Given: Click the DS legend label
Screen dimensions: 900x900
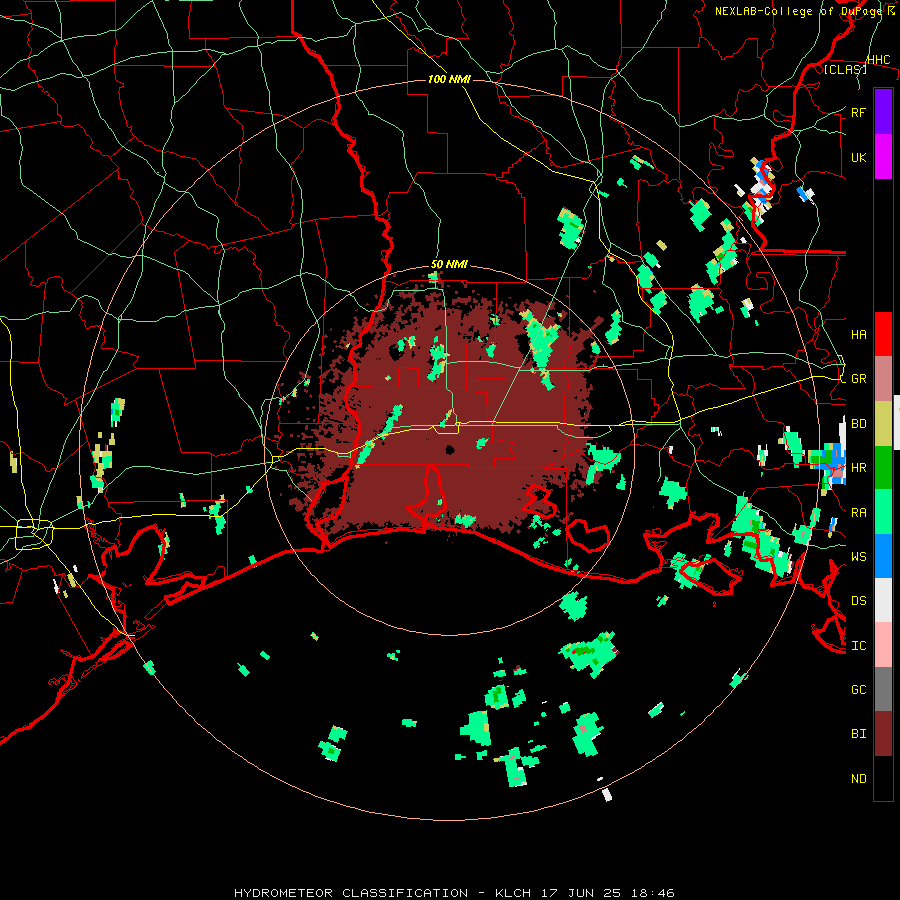Looking at the screenshot, I should pyautogui.click(x=858, y=600).
